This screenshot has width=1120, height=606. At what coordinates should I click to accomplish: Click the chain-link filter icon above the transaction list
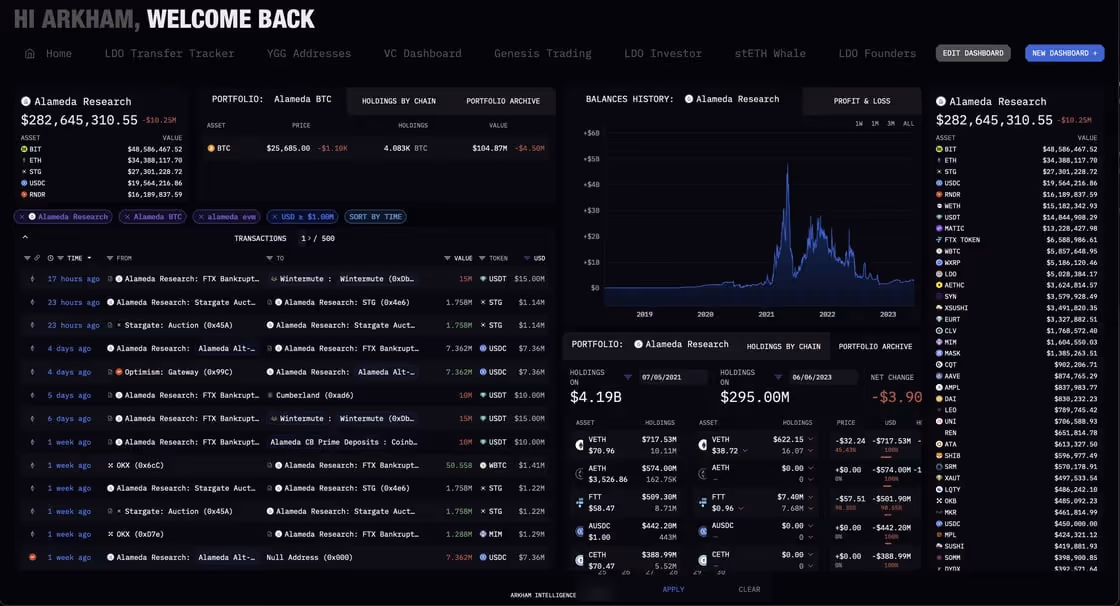[35, 258]
